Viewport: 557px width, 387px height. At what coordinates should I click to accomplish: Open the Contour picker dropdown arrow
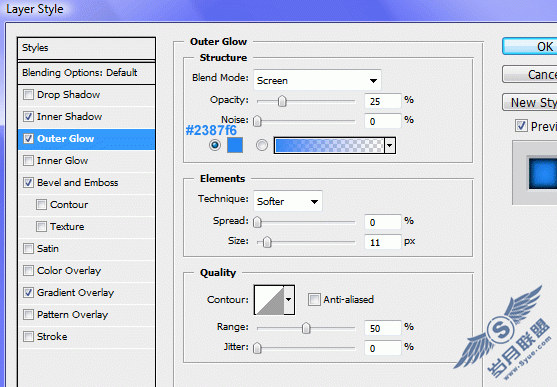pyautogui.click(x=289, y=300)
